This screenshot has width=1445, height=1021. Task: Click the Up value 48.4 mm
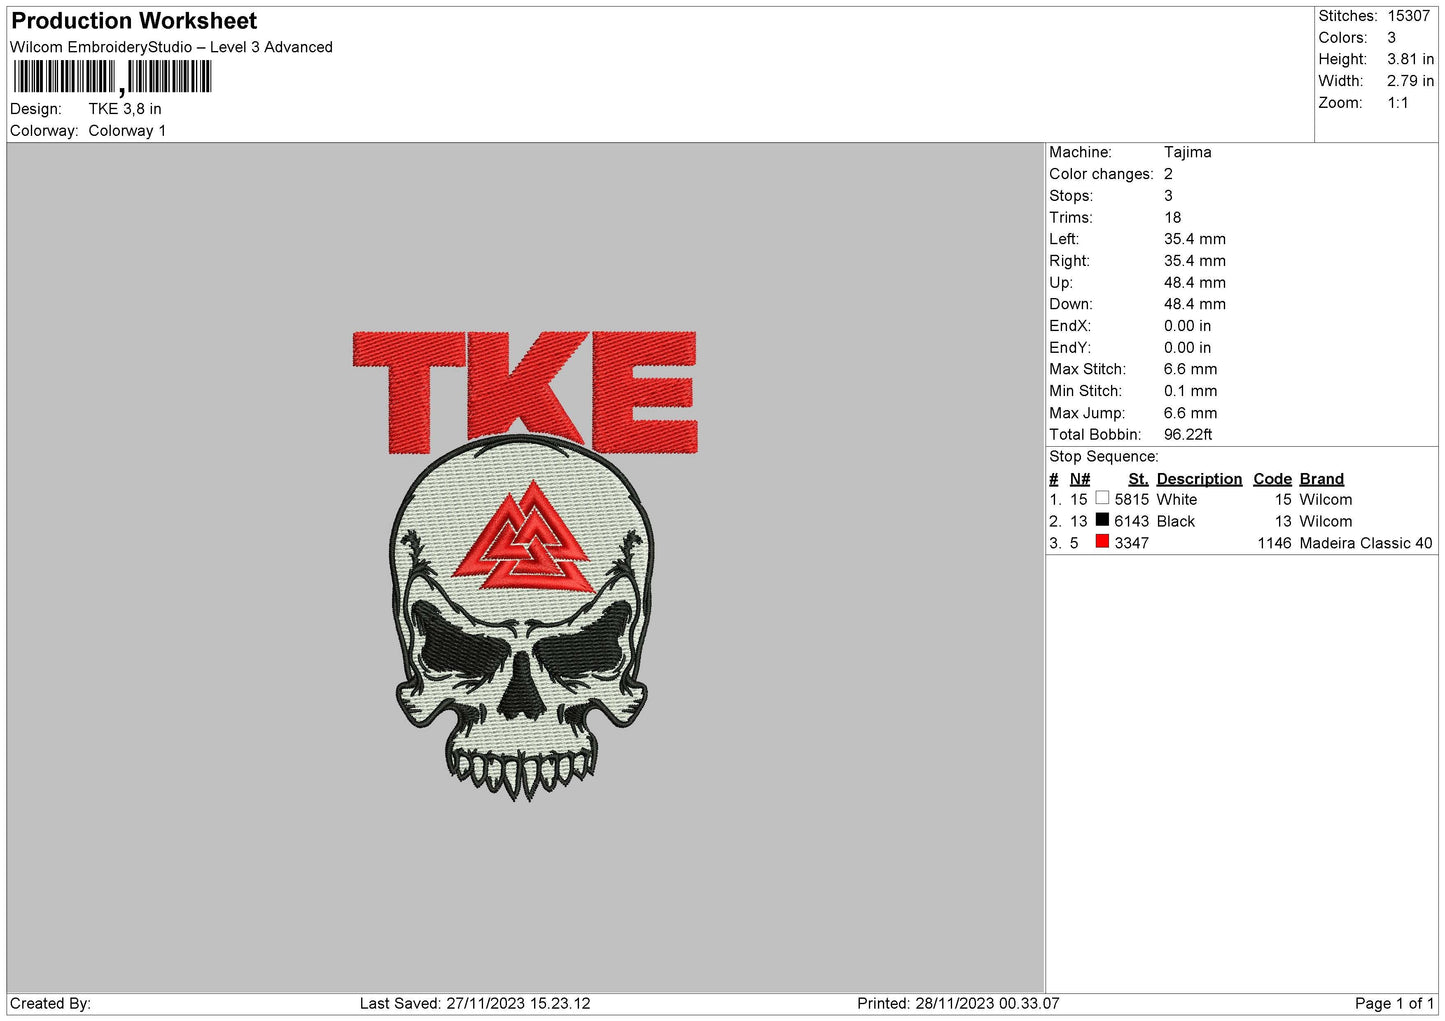[1194, 283]
